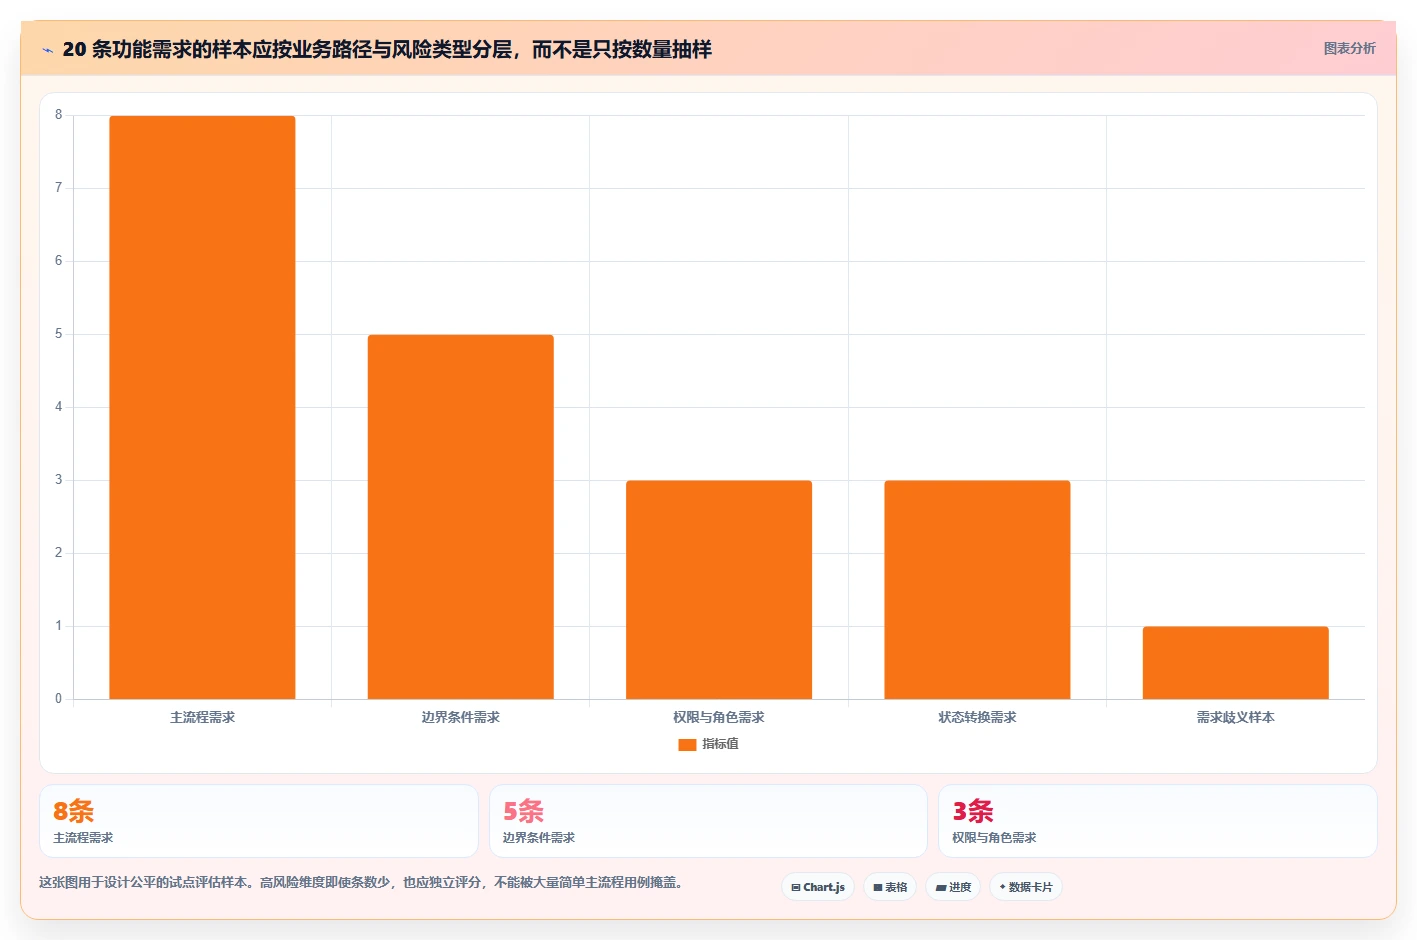Click the y-axis tick label 0
Image resolution: width=1417 pixels, height=940 pixels.
coord(58,699)
